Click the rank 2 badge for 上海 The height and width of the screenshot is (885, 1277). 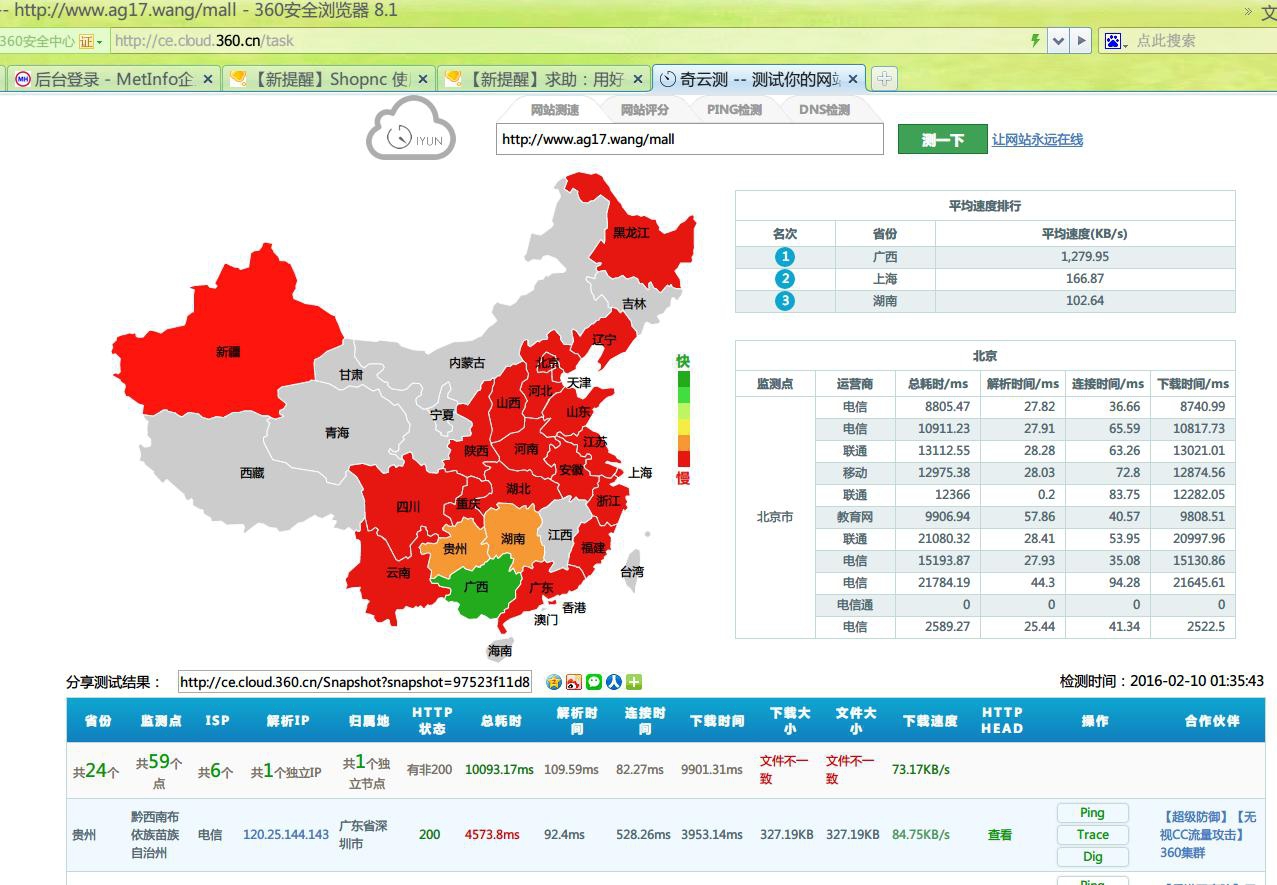(785, 279)
